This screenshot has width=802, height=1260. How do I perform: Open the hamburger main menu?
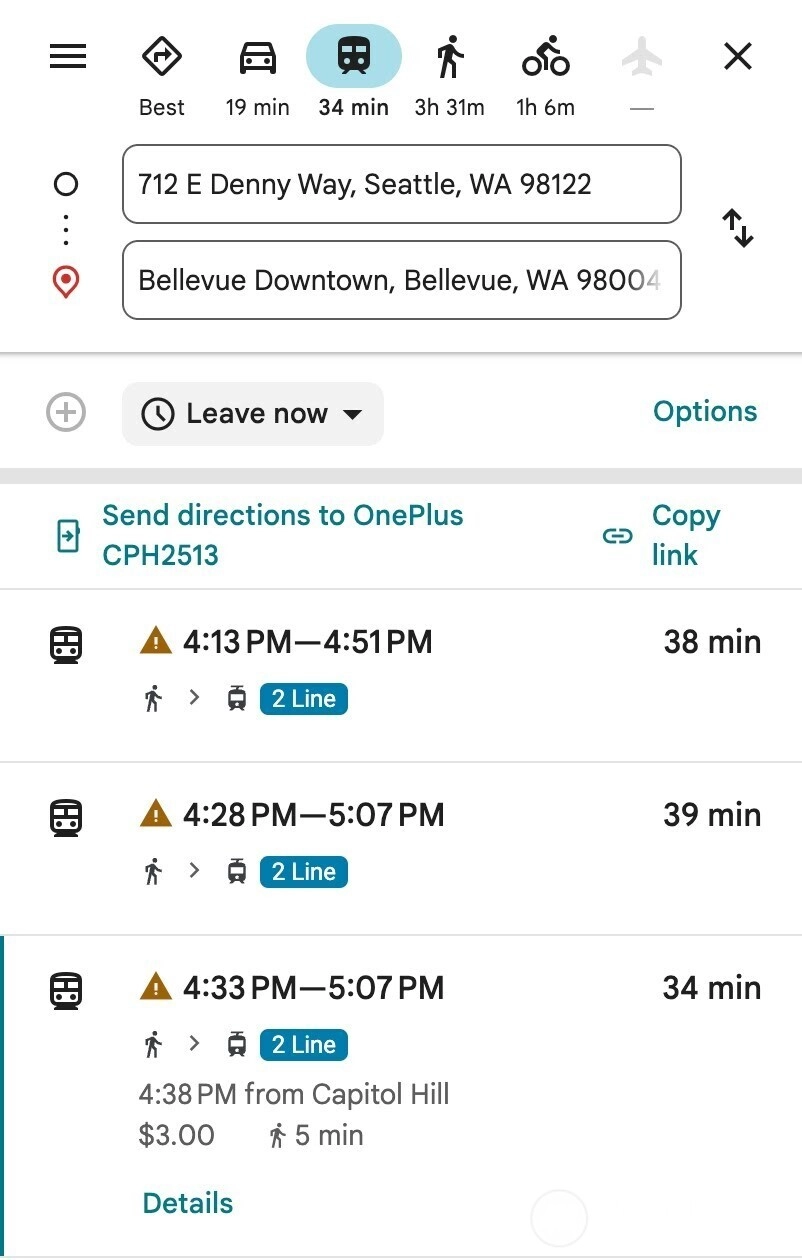(68, 57)
